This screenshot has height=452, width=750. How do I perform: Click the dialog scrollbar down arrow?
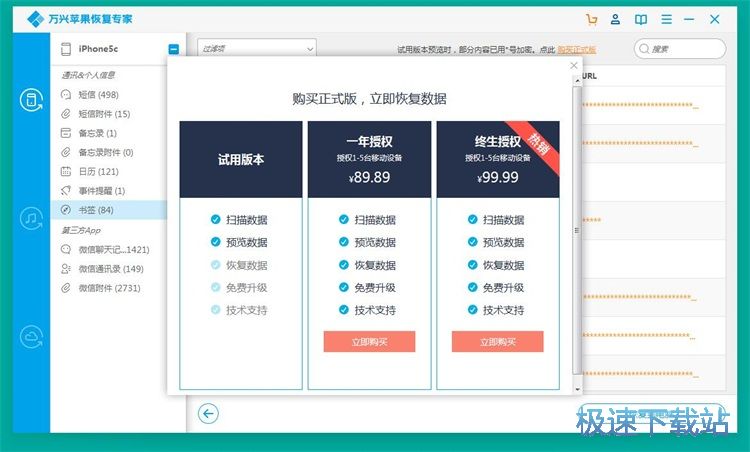[x=577, y=390]
